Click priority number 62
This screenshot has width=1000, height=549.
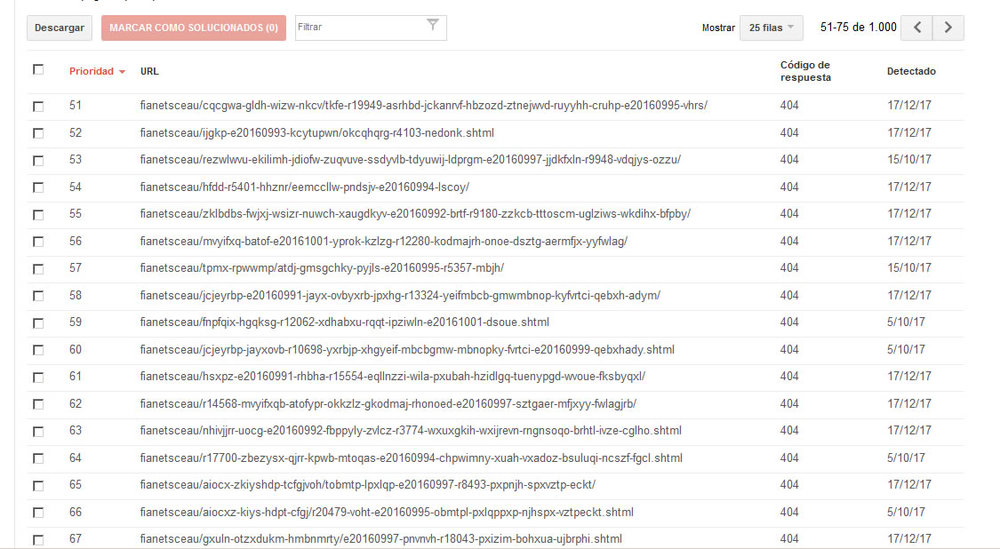tap(75, 404)
